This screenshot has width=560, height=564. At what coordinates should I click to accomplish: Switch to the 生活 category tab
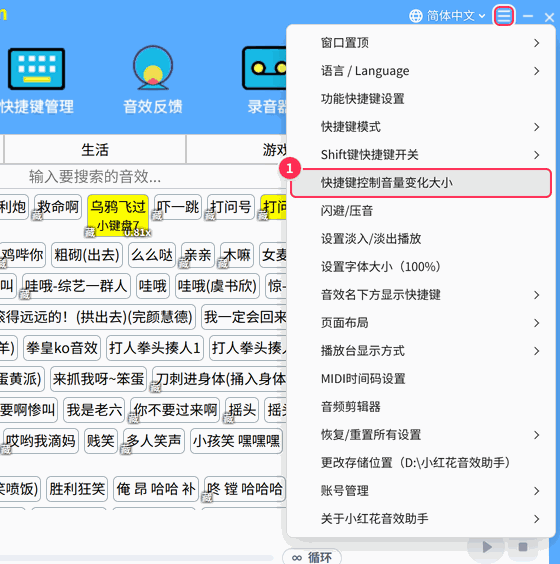point(95,150)
